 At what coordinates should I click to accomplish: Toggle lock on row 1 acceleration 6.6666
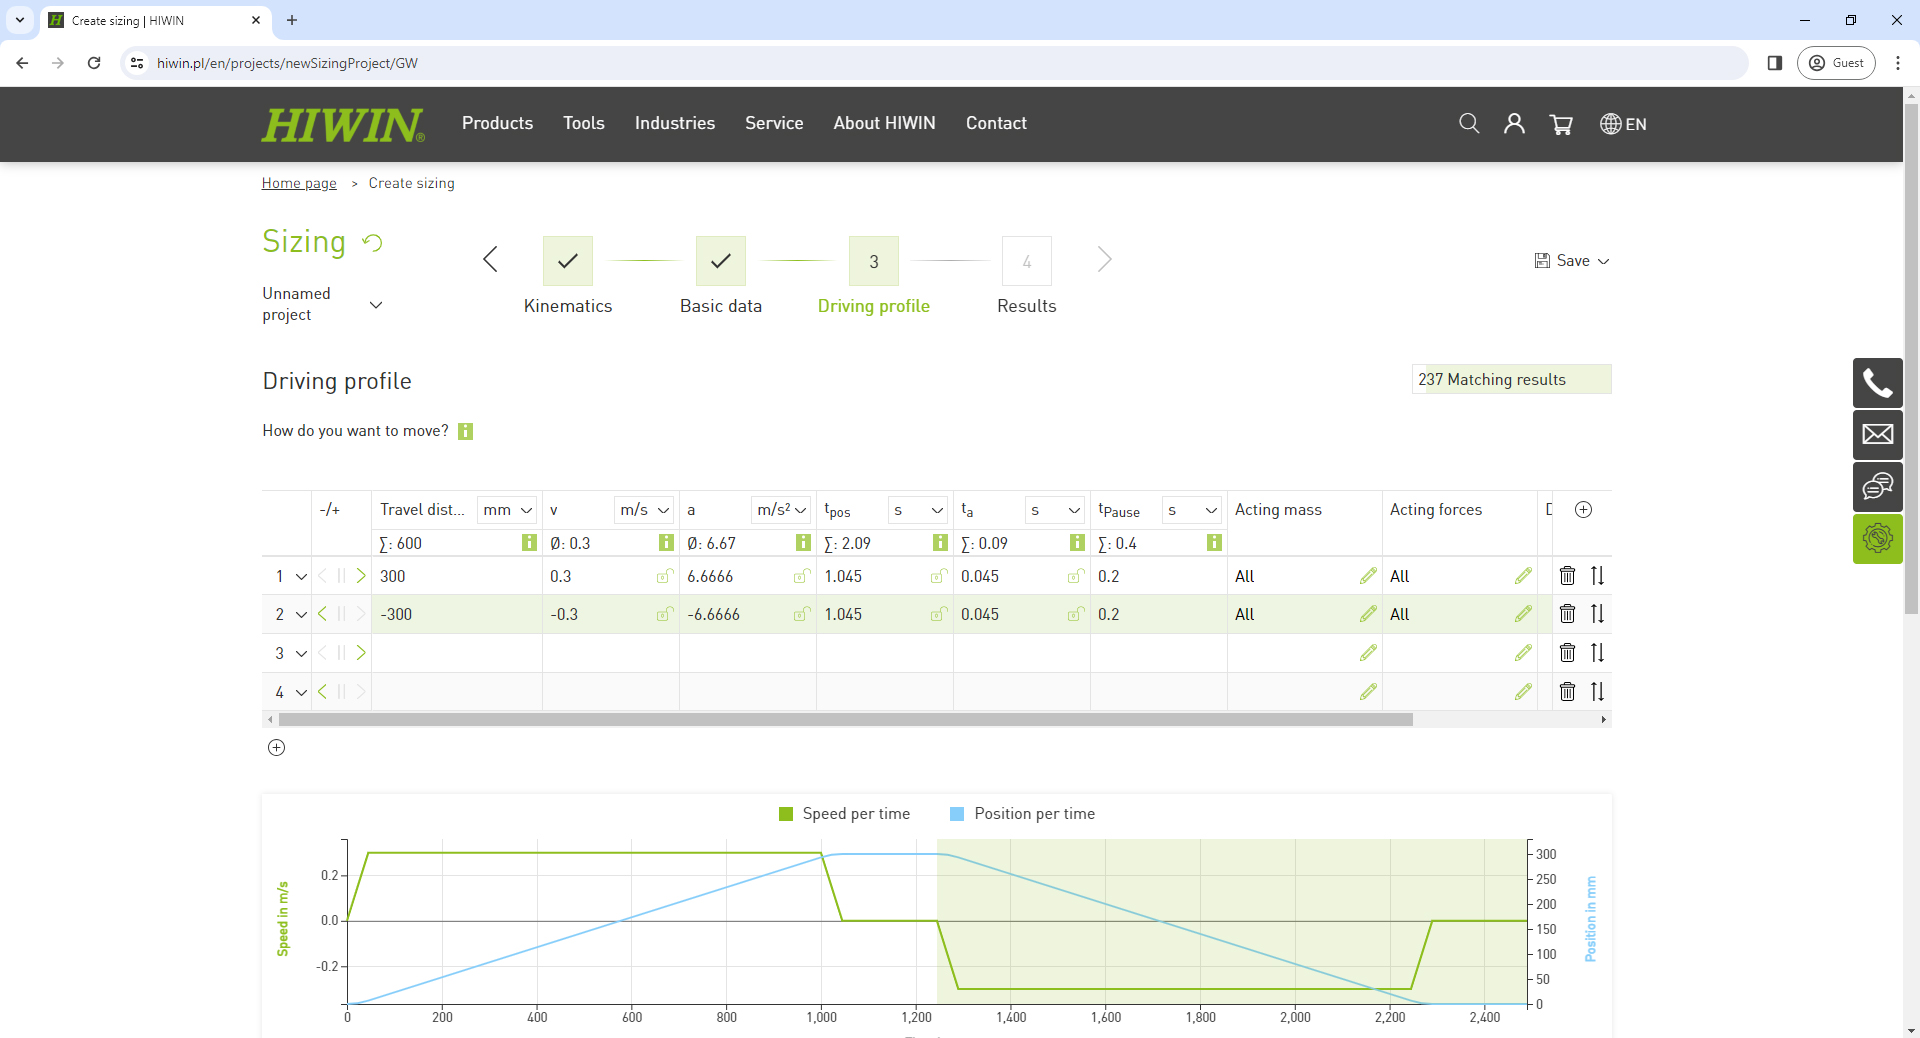pos(801,576)
